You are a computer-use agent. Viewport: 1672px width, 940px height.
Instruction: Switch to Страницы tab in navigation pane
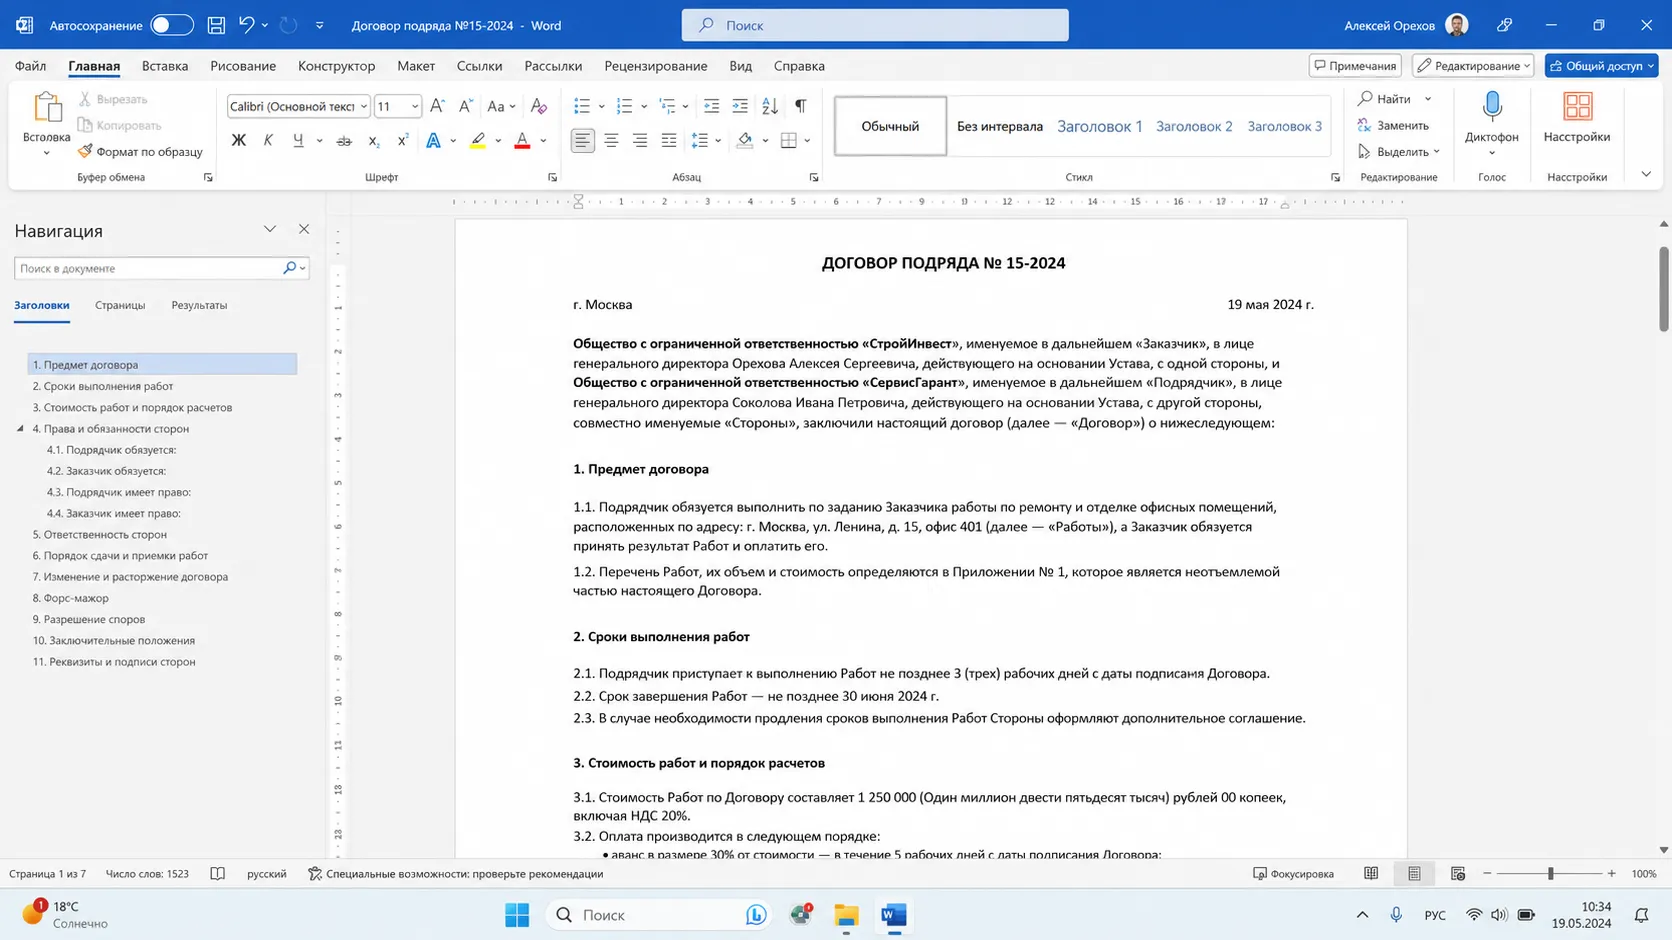(120, 305)
